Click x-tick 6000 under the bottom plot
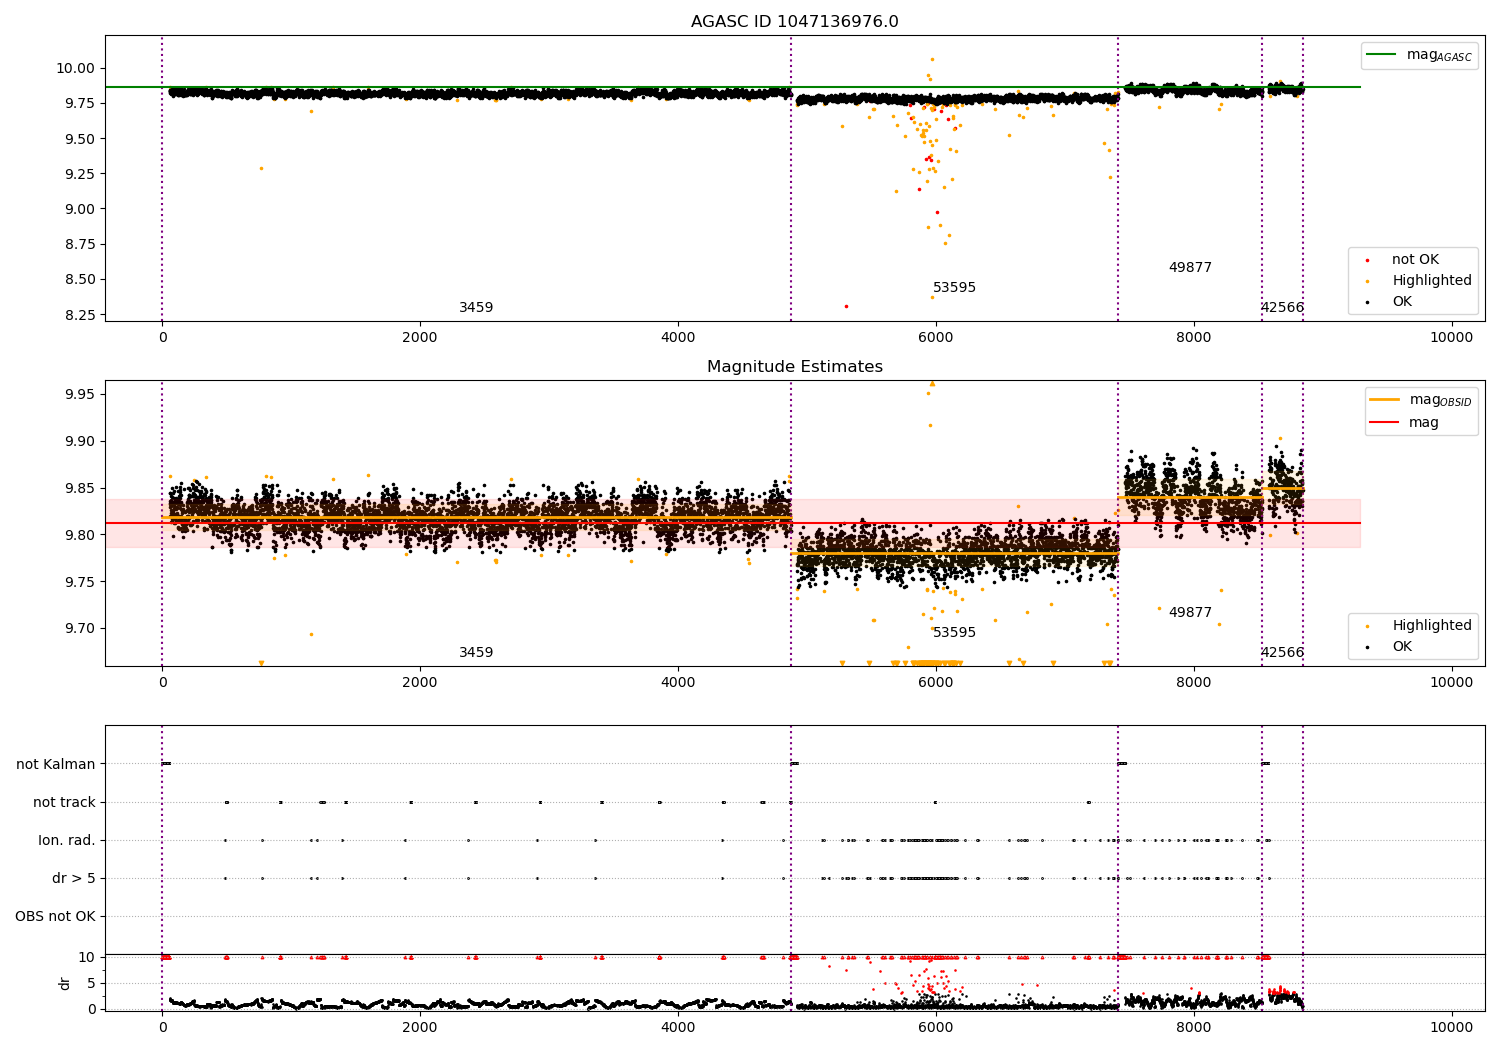This screenshot has height=1050, width=1500. (936, 1027)
